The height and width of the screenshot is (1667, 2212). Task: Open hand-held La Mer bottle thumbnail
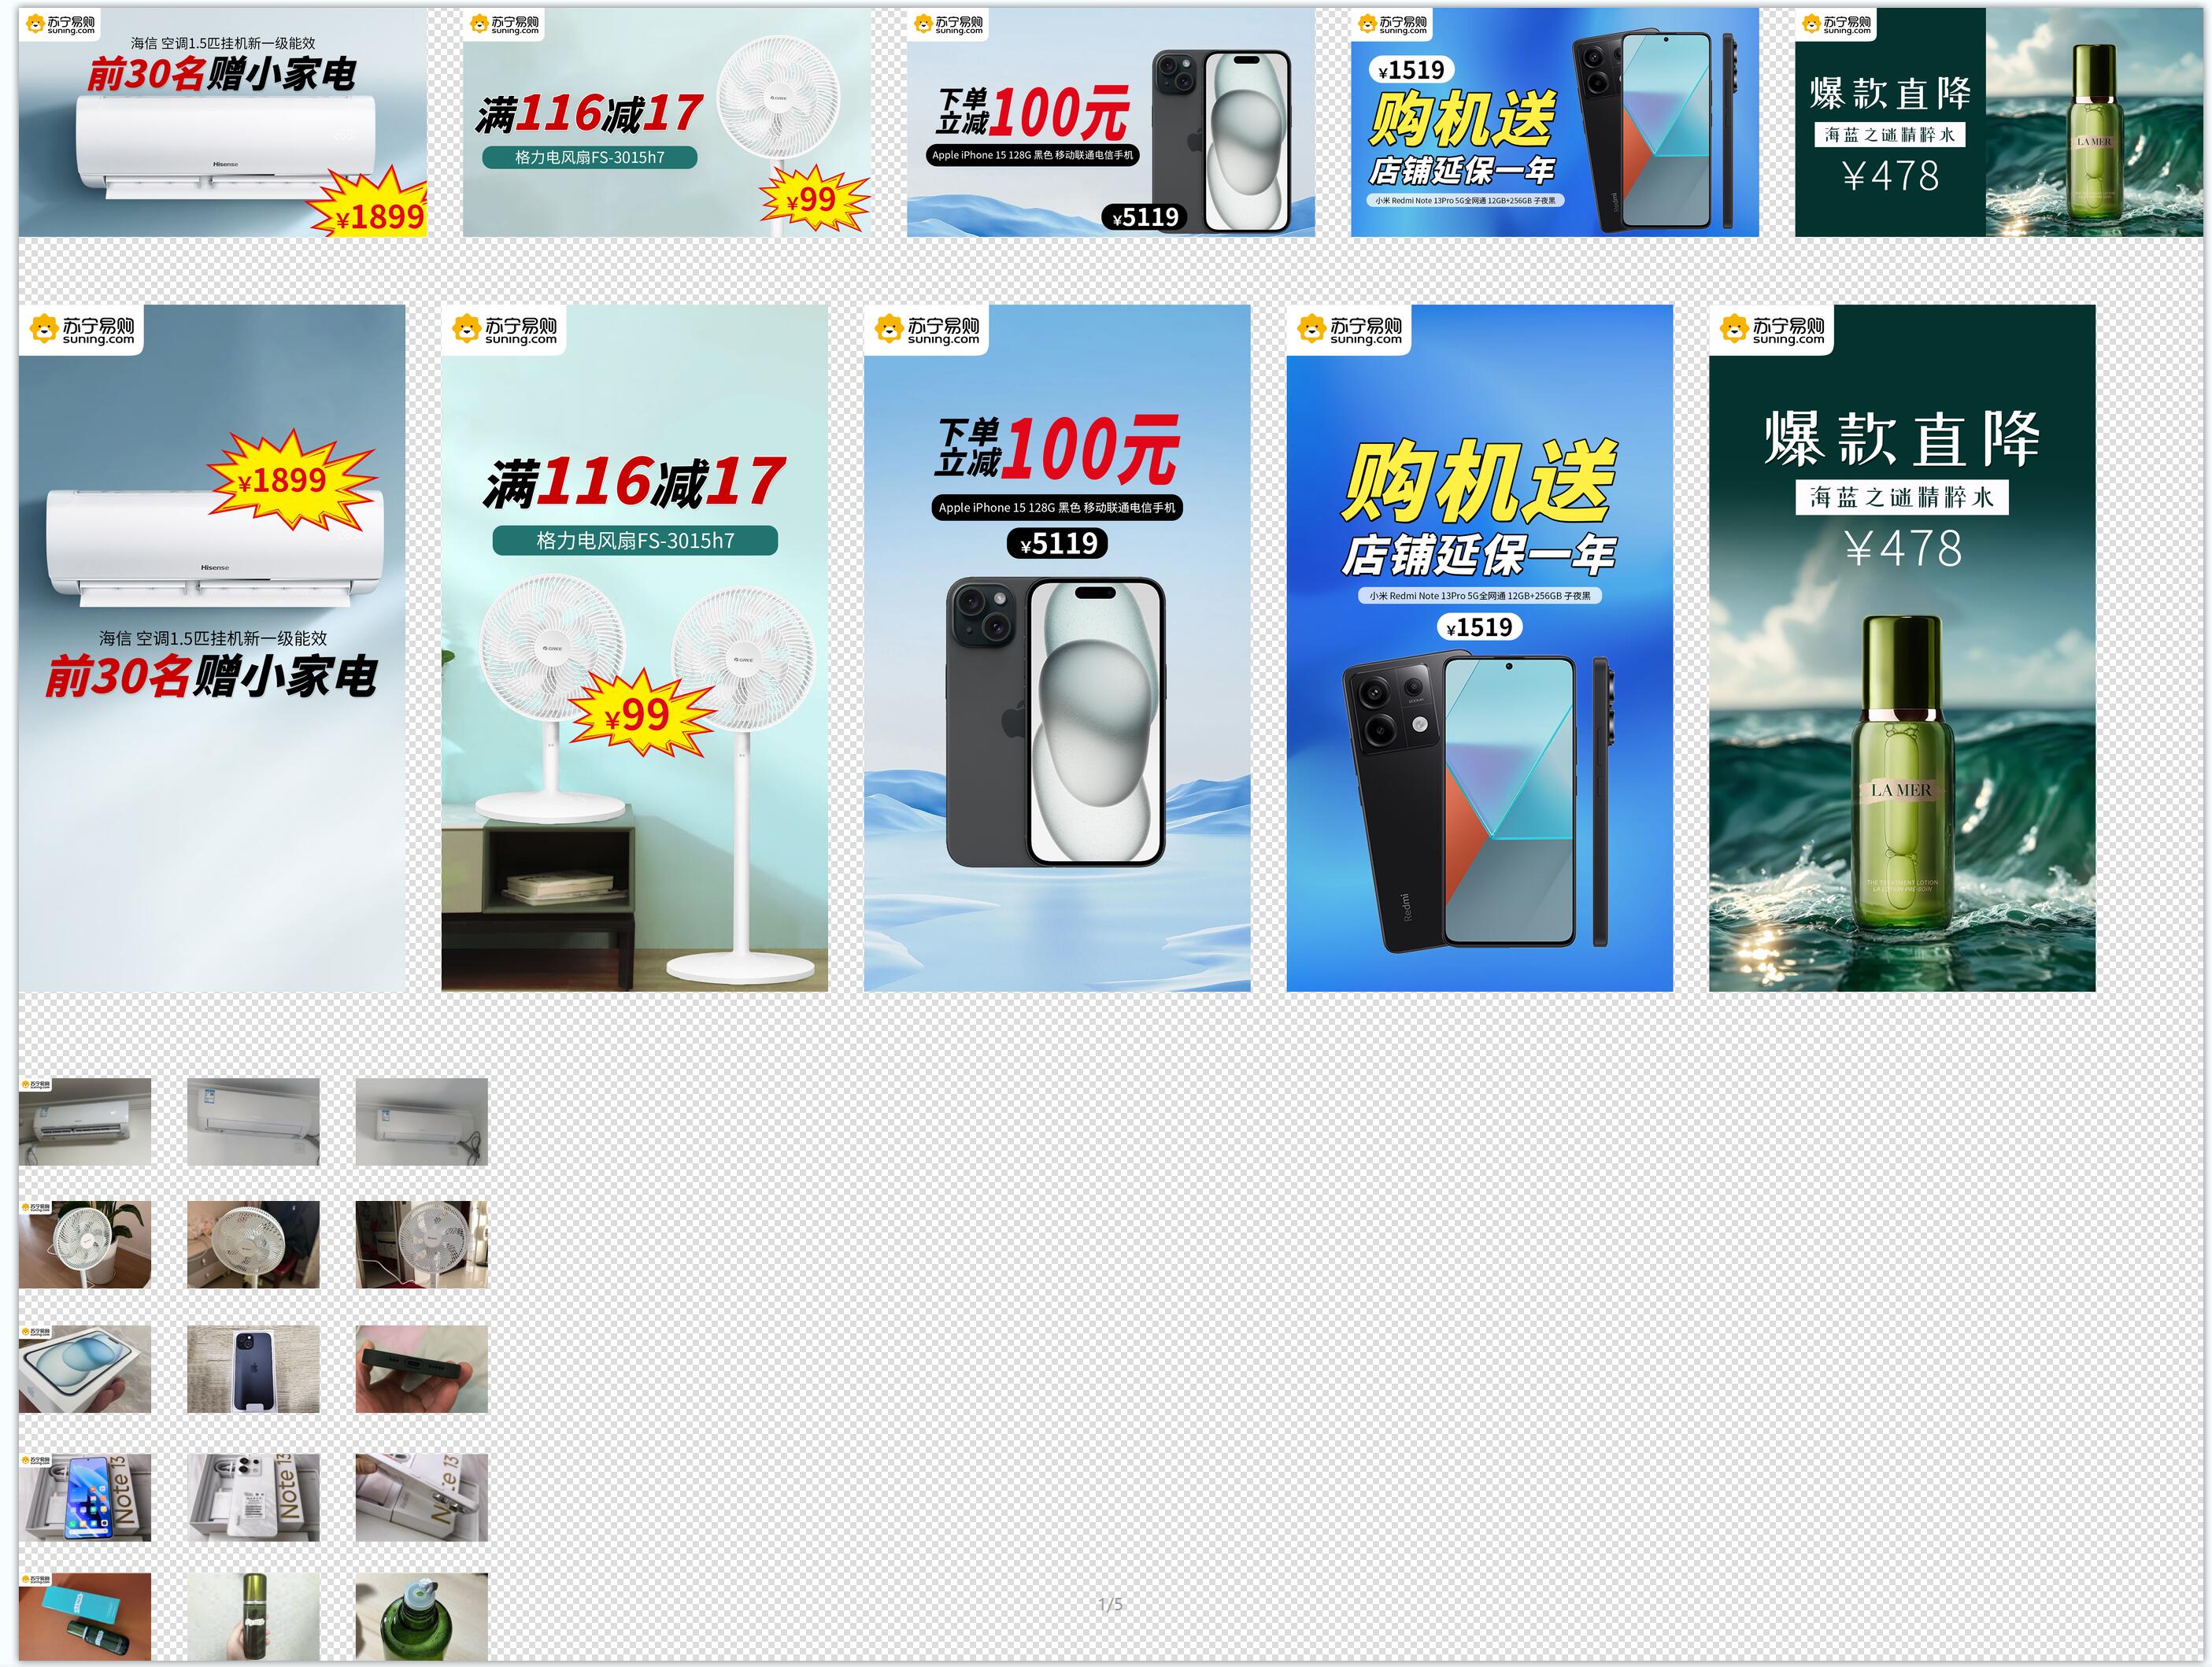tap(253, 1617)
